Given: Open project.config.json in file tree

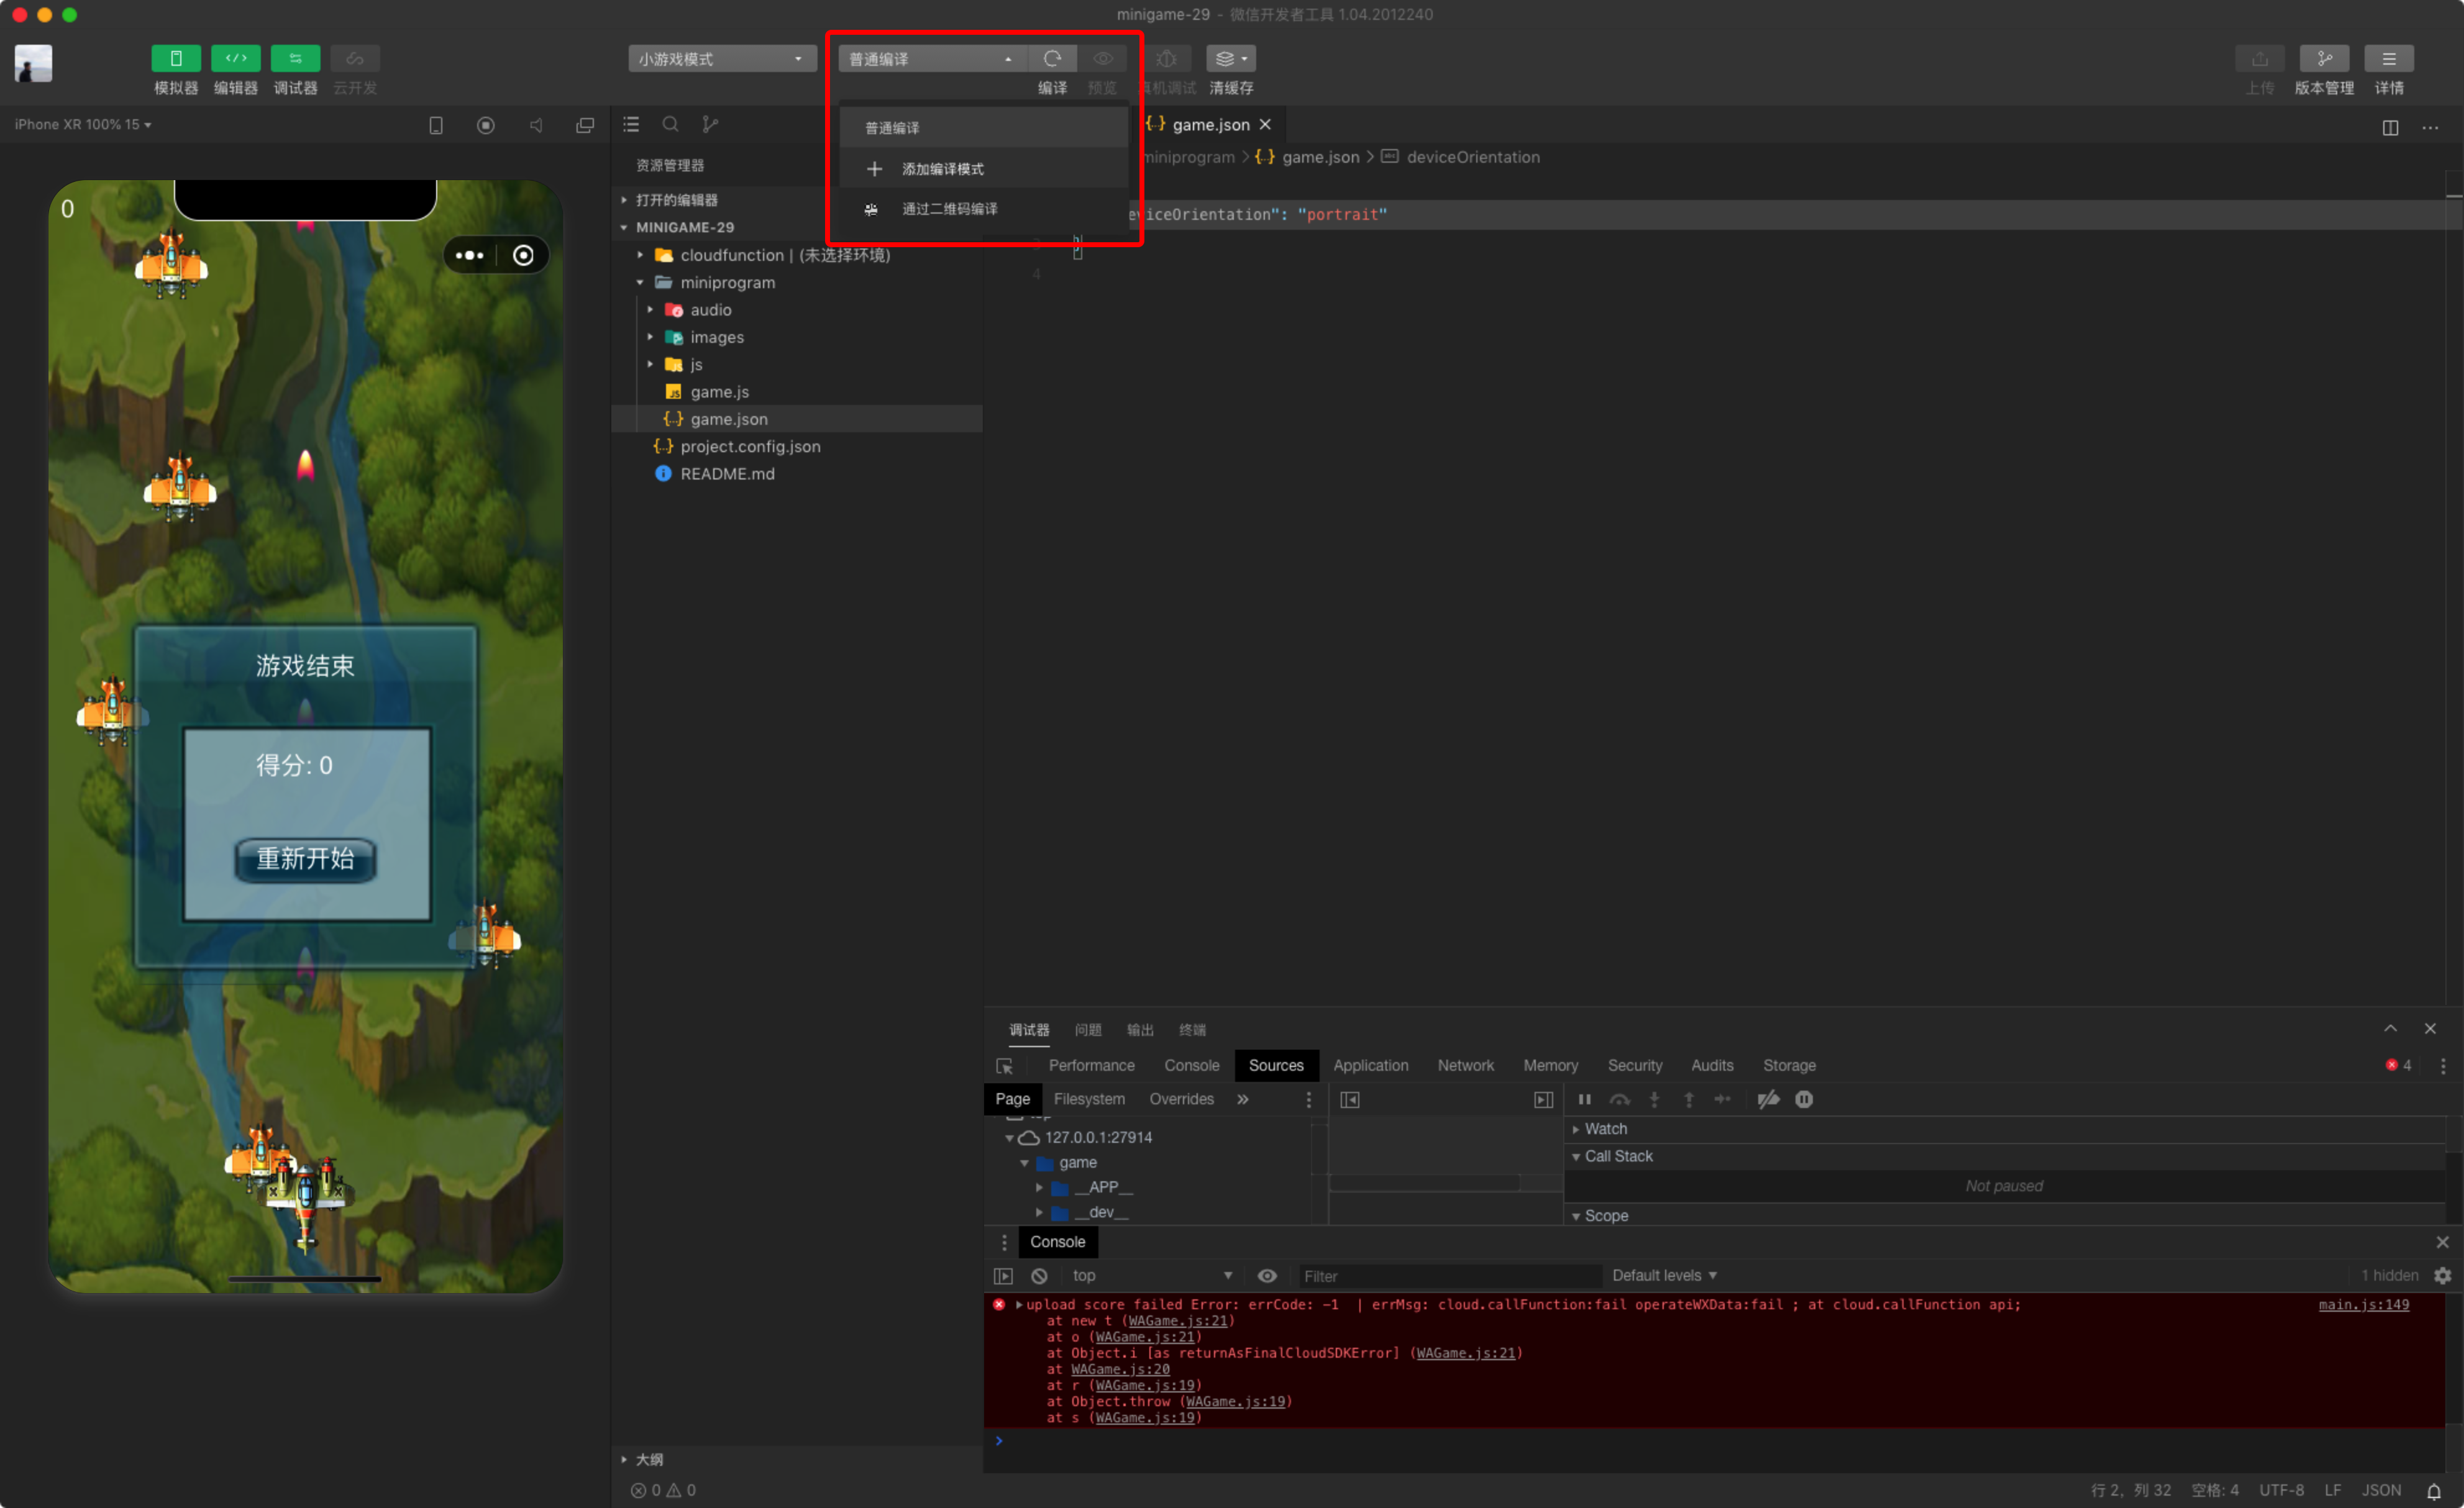Looking at the screenshot, I should click(750, 446).
